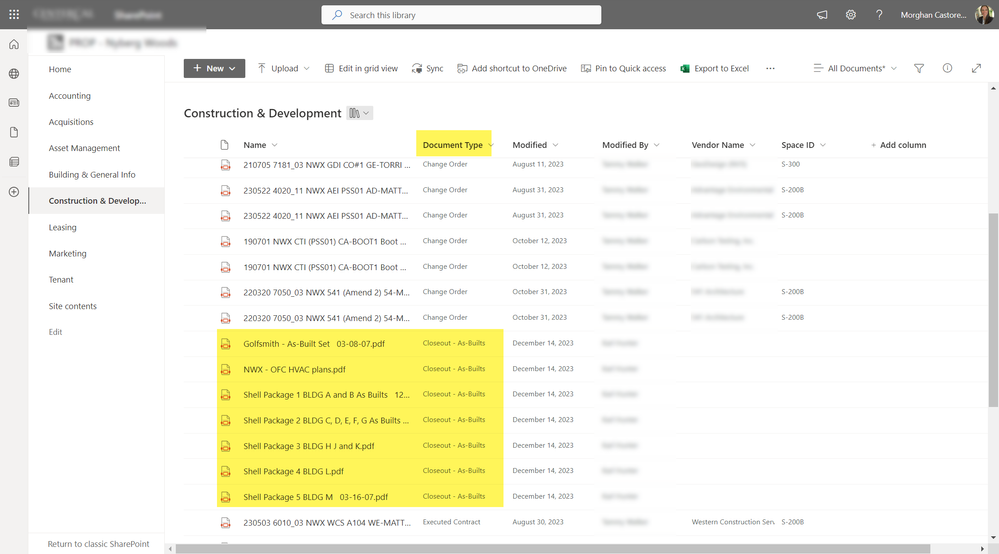Open My lists icon in left rail

tap(14, 162)
